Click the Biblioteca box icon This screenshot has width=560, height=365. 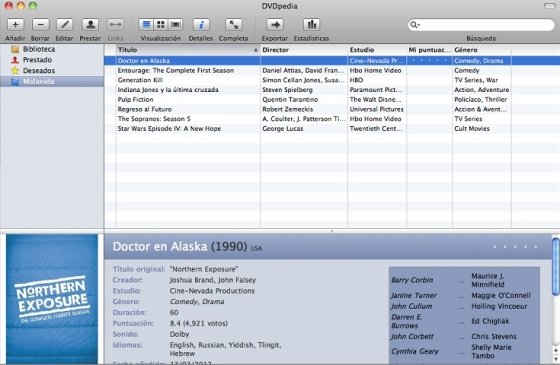pyautogui.click(x=15, y=49)
